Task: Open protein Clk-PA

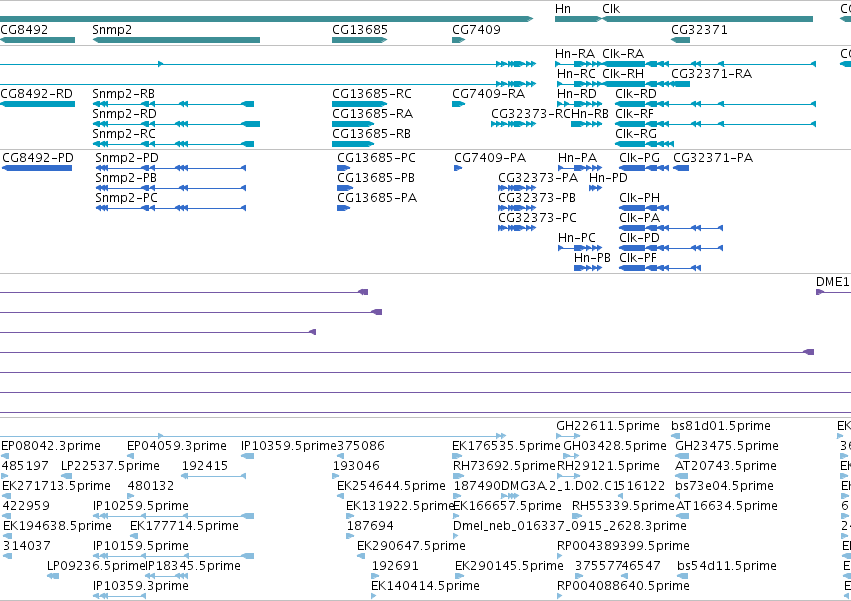Action: point(639,218)
